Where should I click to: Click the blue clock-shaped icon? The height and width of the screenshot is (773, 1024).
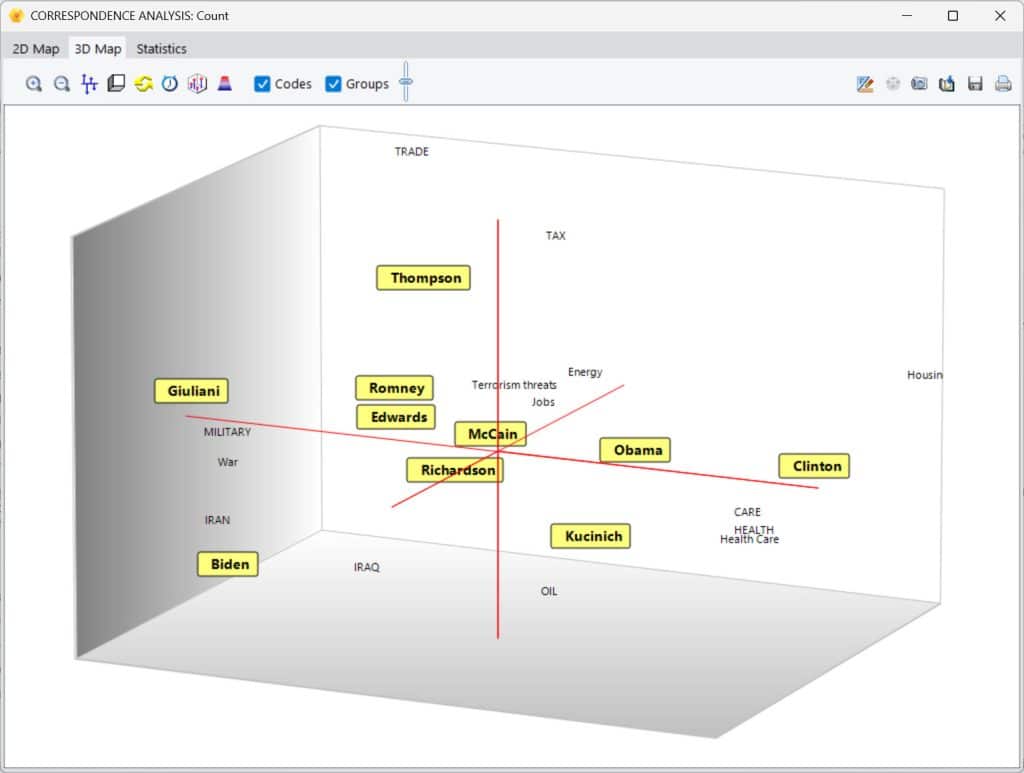[170, 84]
